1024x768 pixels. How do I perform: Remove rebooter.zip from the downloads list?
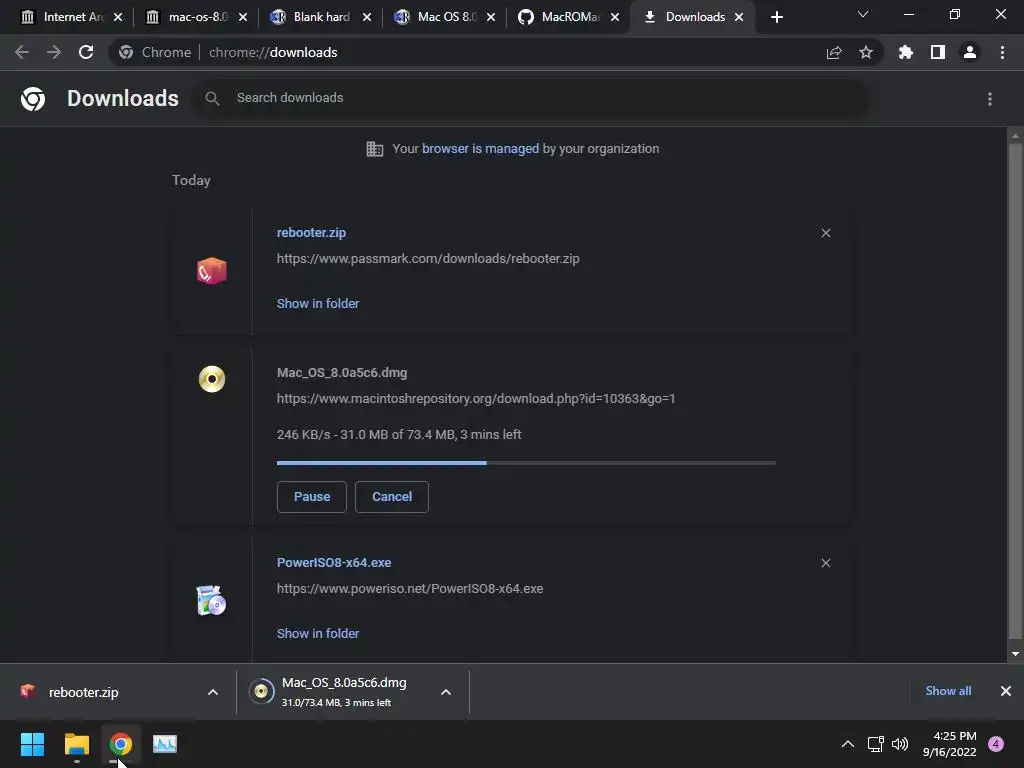[x=825, y=233]
